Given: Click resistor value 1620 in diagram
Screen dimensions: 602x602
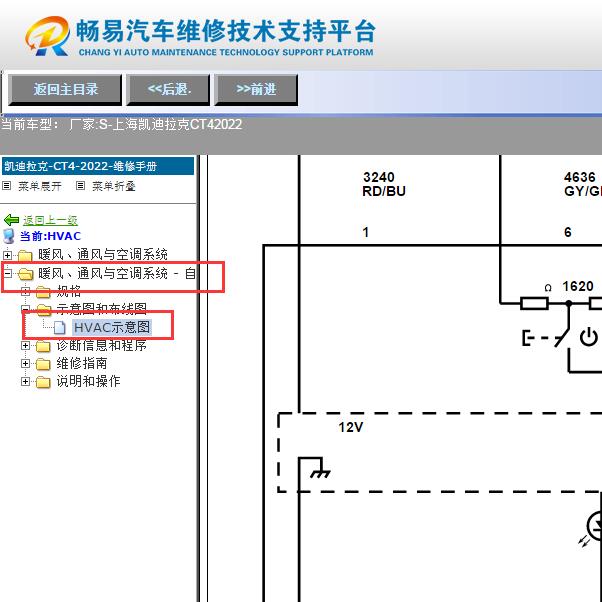Looking at the screenshot, I should coord(578,286).
